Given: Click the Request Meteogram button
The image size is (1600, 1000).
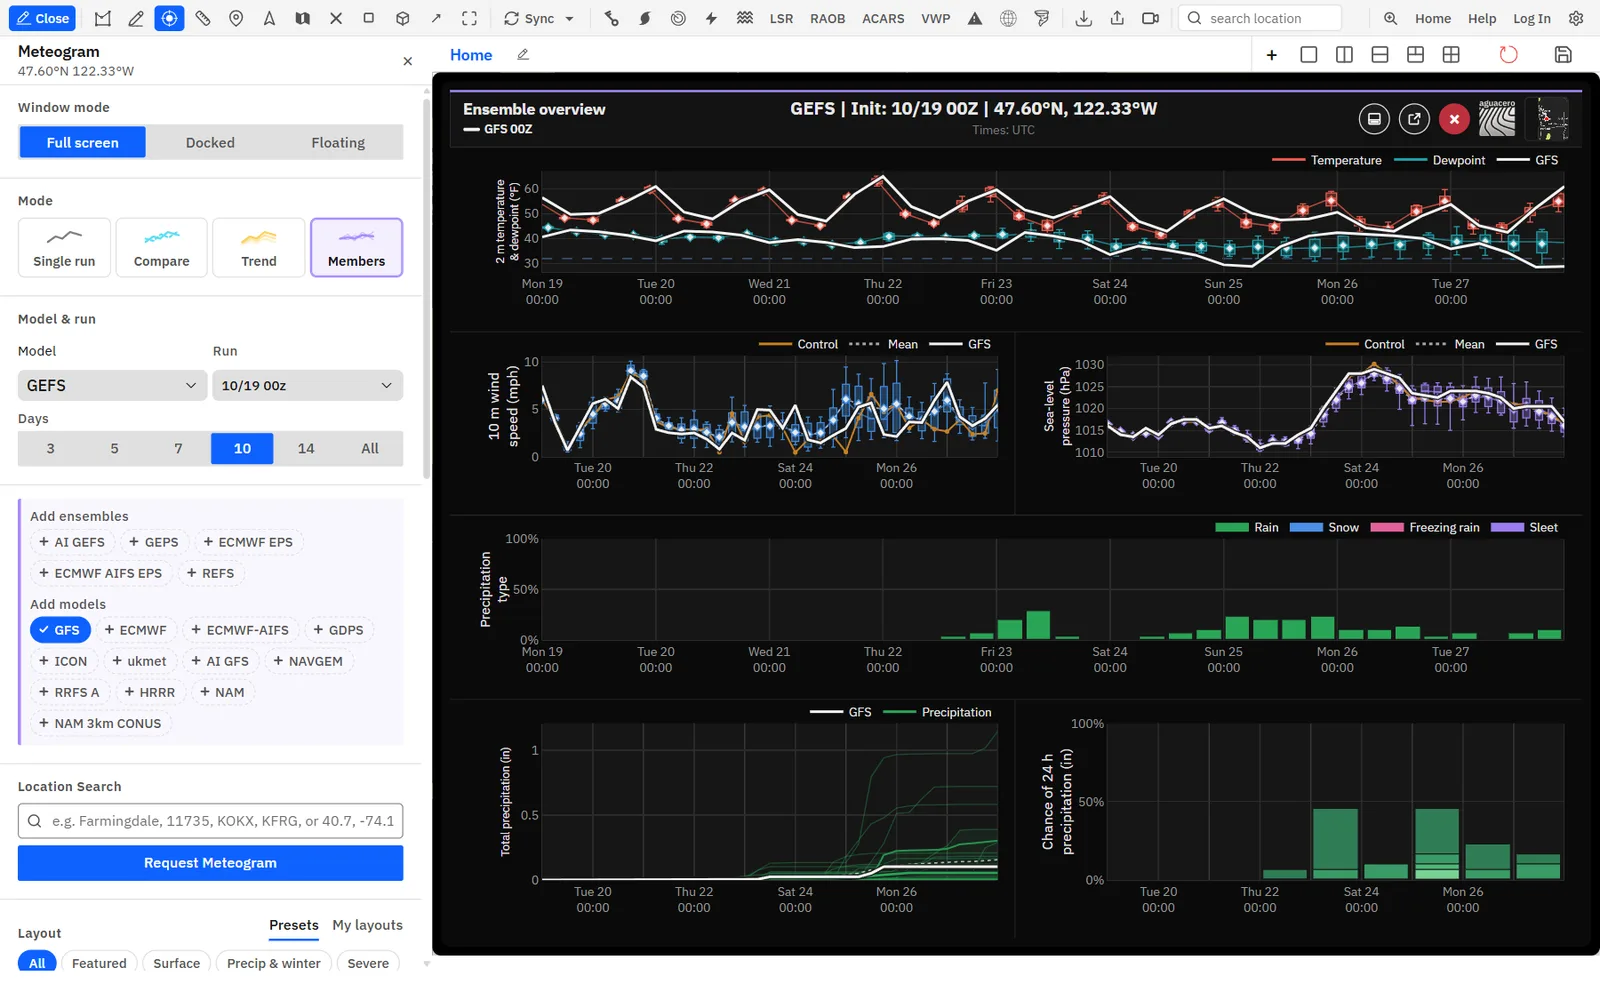Looking at the screenshot, I should coord(210,863).
